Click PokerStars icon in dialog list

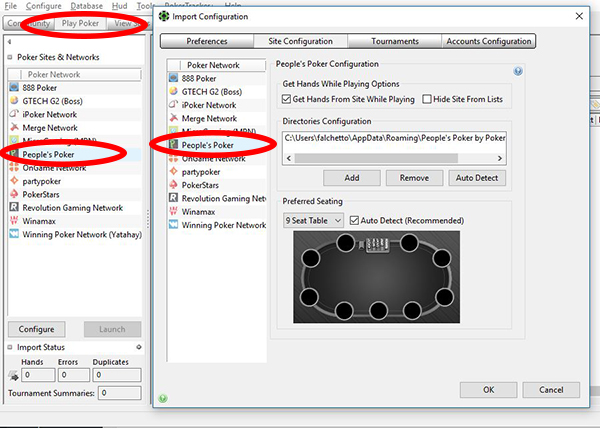(x=173, y=185)
